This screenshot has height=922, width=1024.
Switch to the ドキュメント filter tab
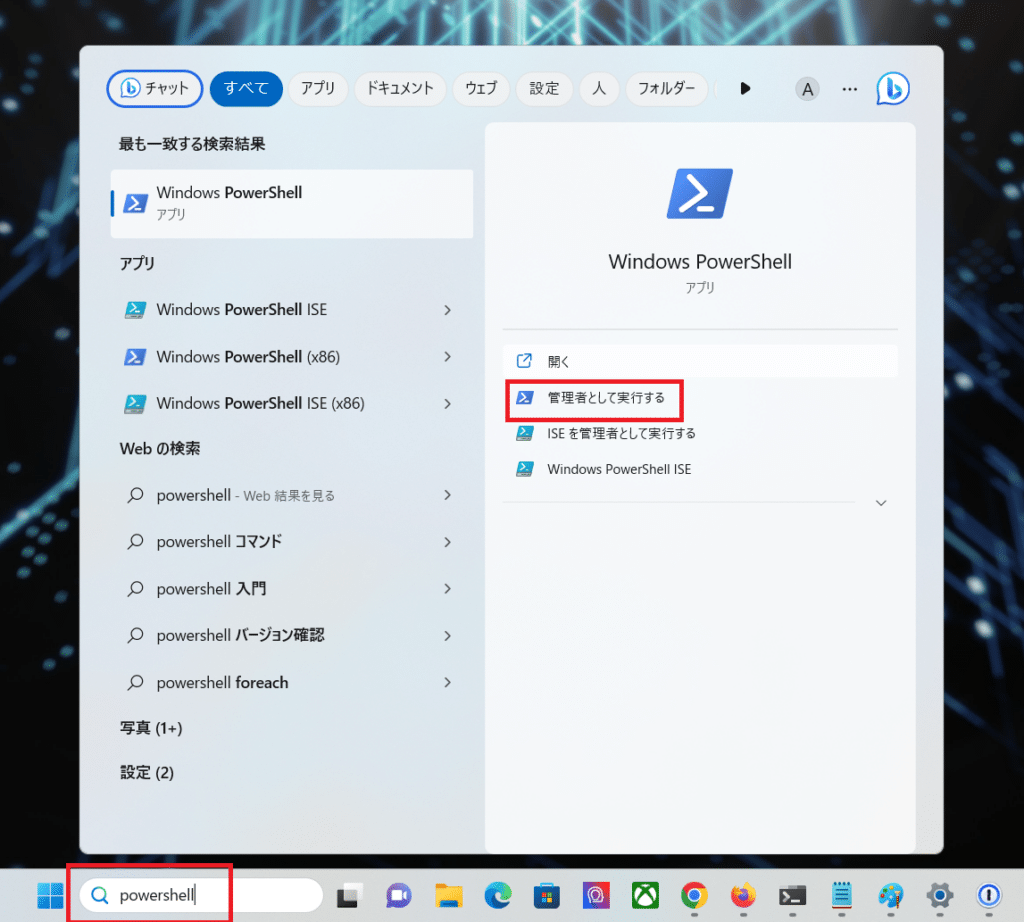(x=400, y=88)
